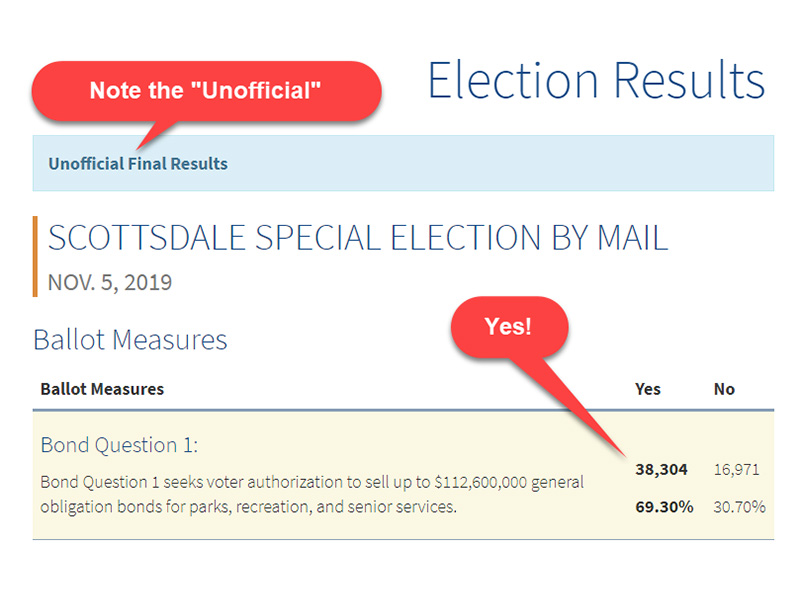Click the "Ballot Measures" section heading
Viewport: 800px width, 600px height.
tap(130, 340)
